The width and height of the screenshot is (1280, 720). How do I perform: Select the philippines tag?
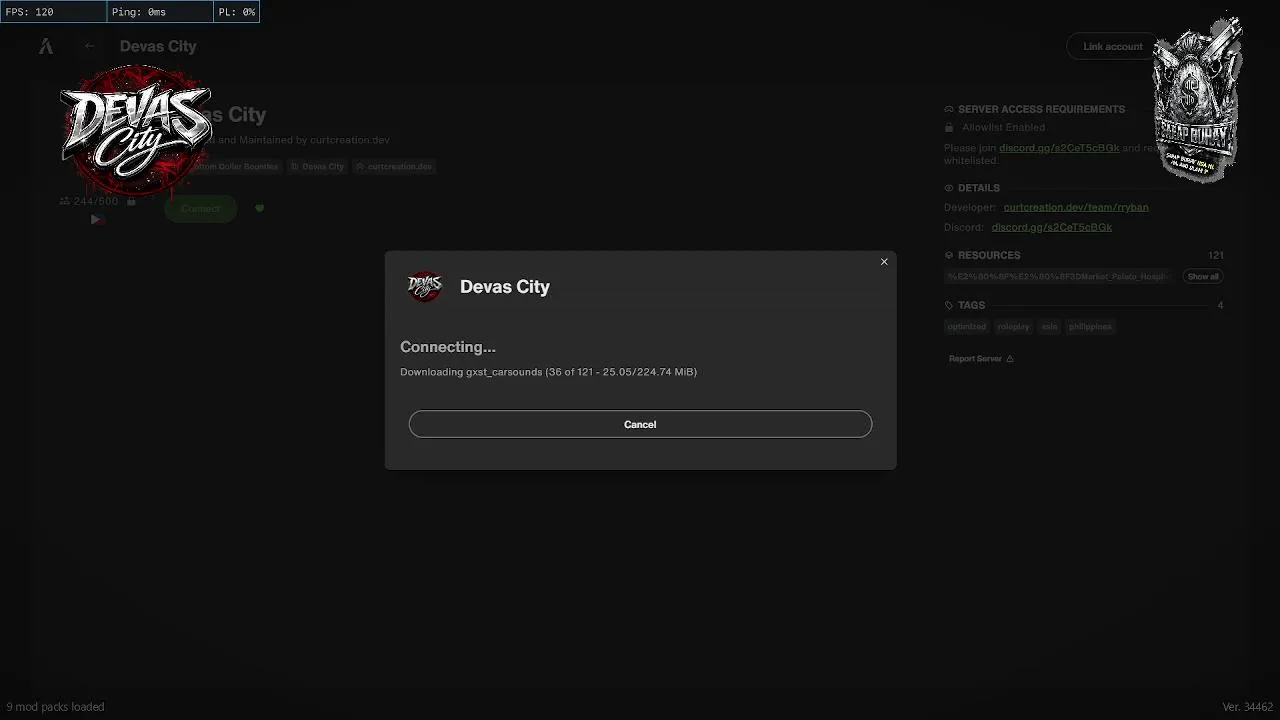(1090, 326)
